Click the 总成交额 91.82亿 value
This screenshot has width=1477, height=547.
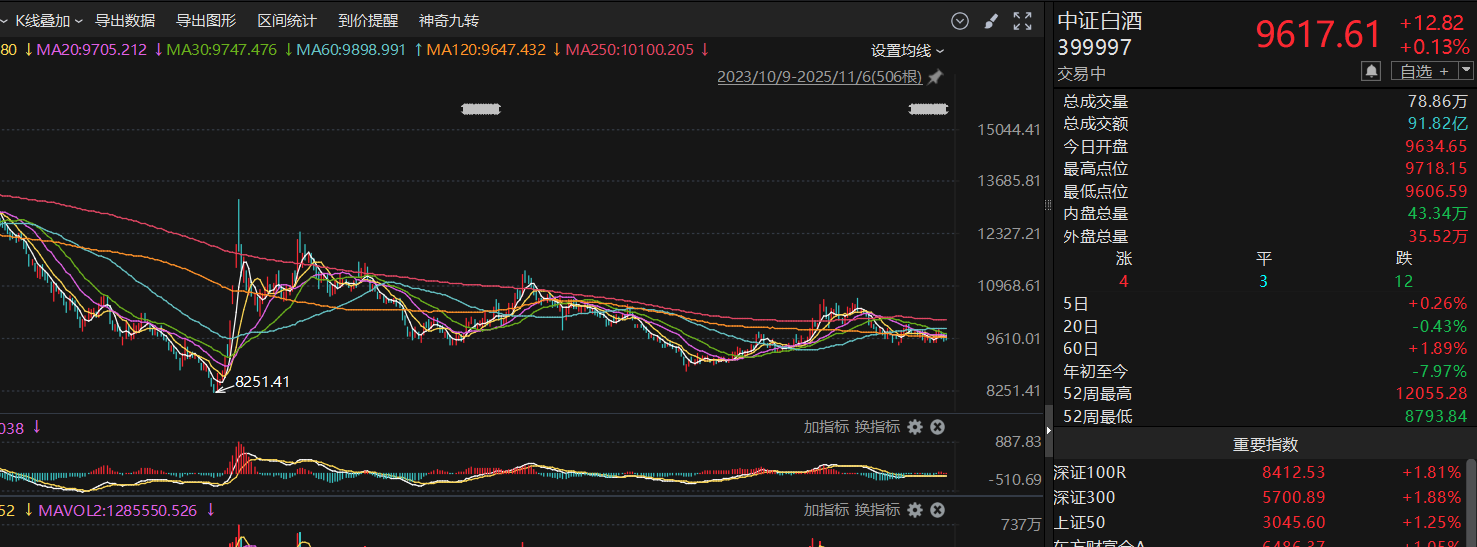click(1438, 124)
